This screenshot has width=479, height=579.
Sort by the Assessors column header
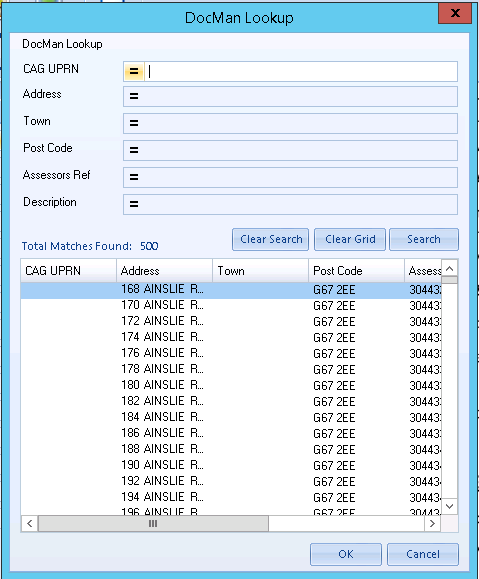coord(423,271)
